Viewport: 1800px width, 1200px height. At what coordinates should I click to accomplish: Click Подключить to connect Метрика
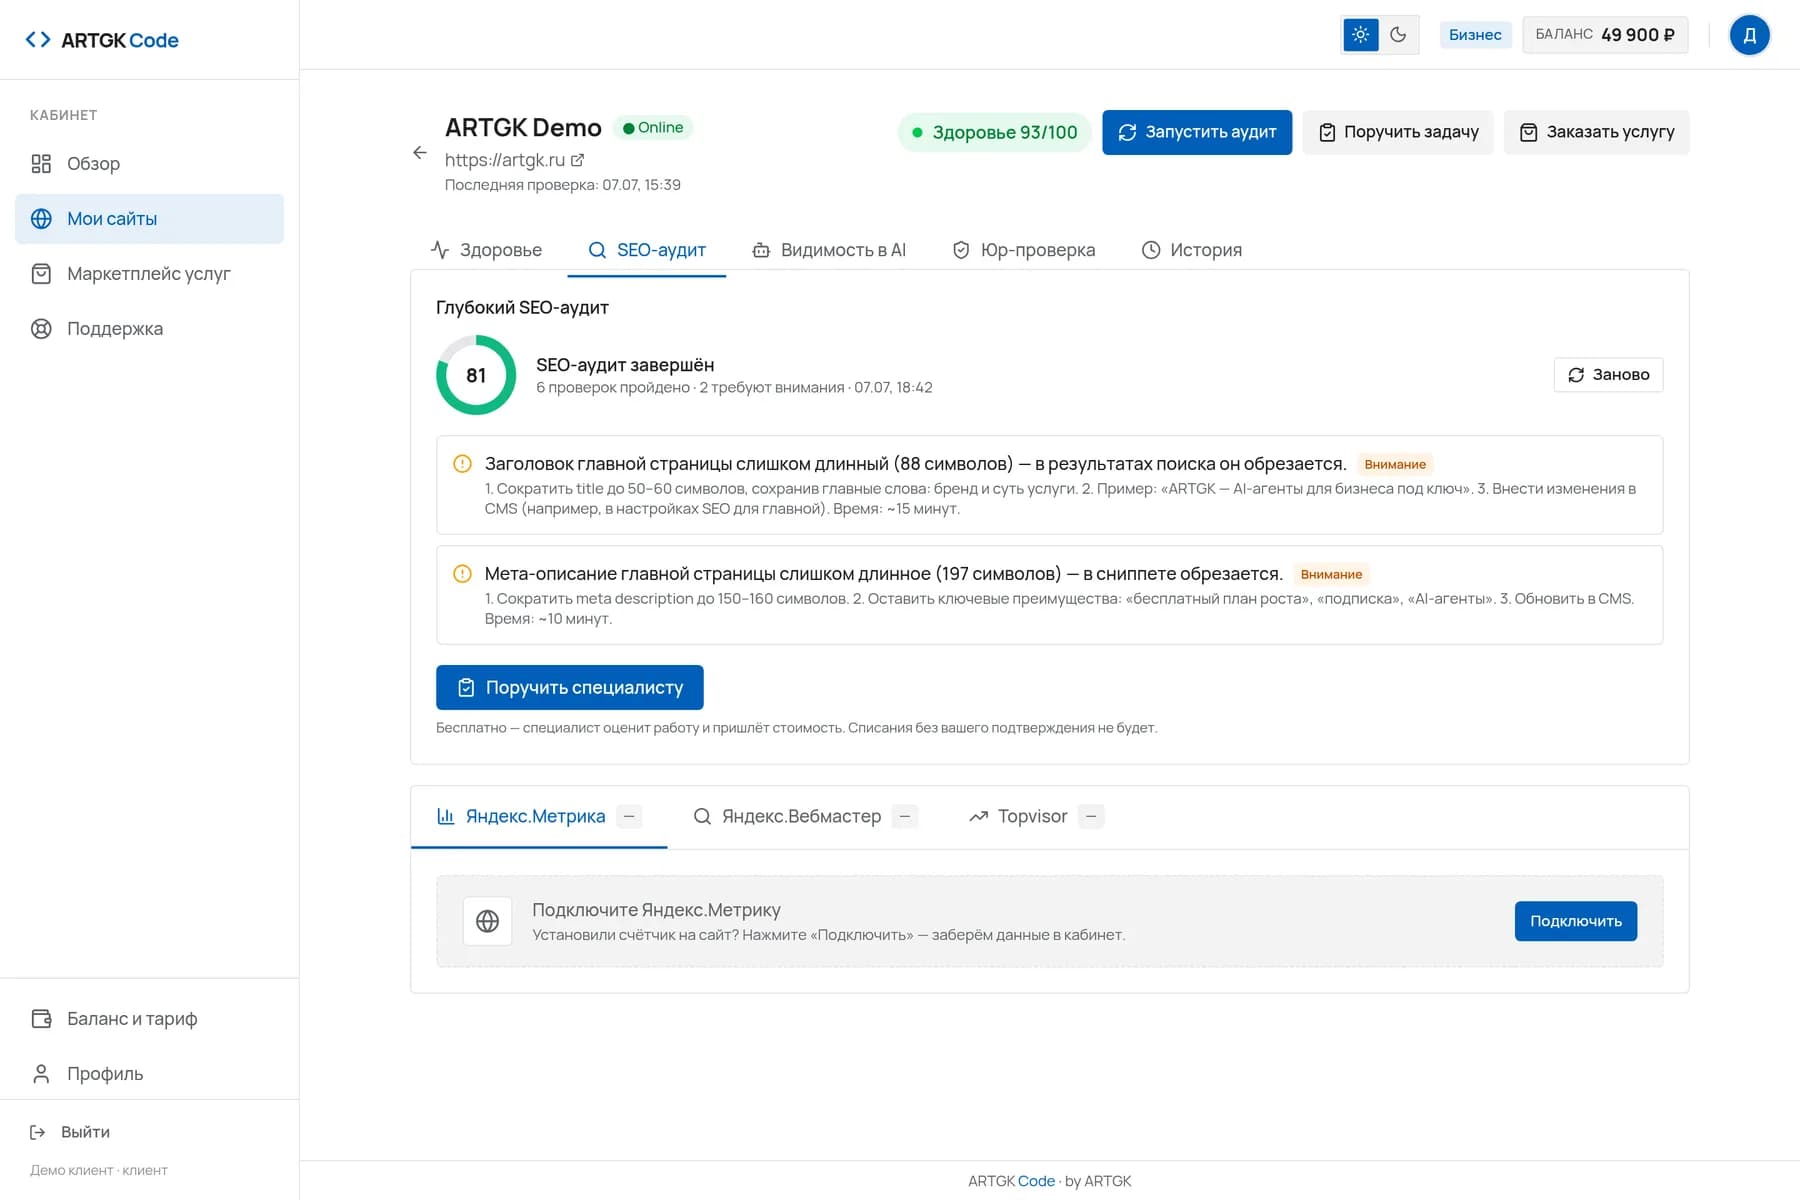[1576, 921]
